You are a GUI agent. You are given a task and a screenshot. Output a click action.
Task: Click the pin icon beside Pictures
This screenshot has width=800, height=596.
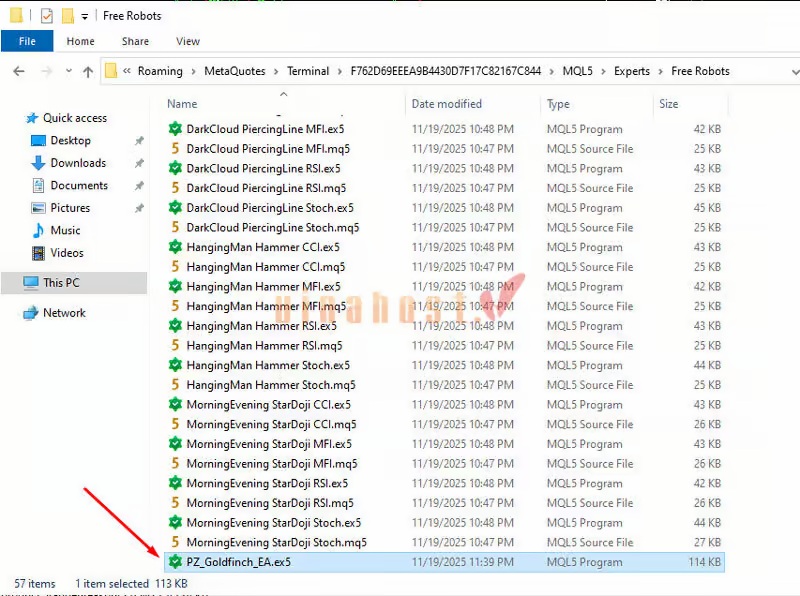[139, 208]
